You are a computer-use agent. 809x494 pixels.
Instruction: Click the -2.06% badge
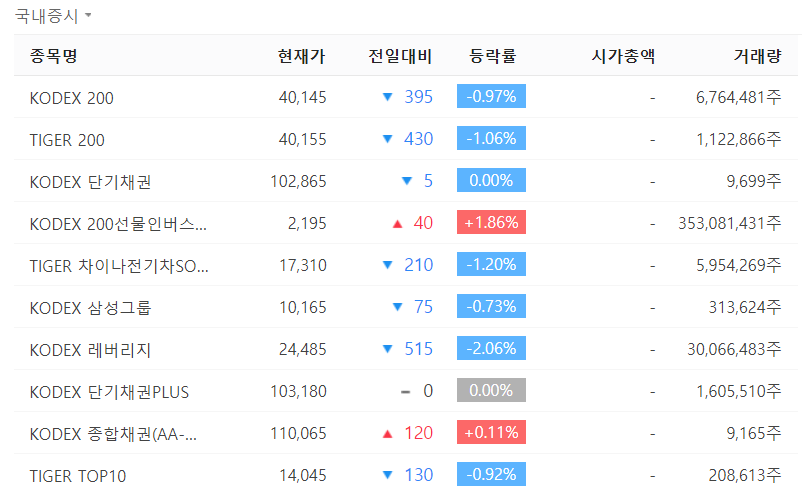pos(491,348)
